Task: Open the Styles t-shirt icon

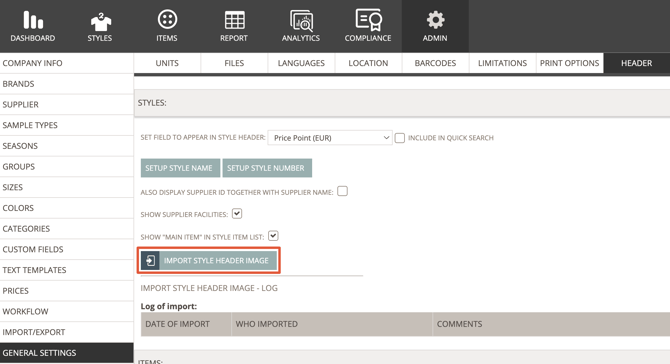Action: coord(100,21)
